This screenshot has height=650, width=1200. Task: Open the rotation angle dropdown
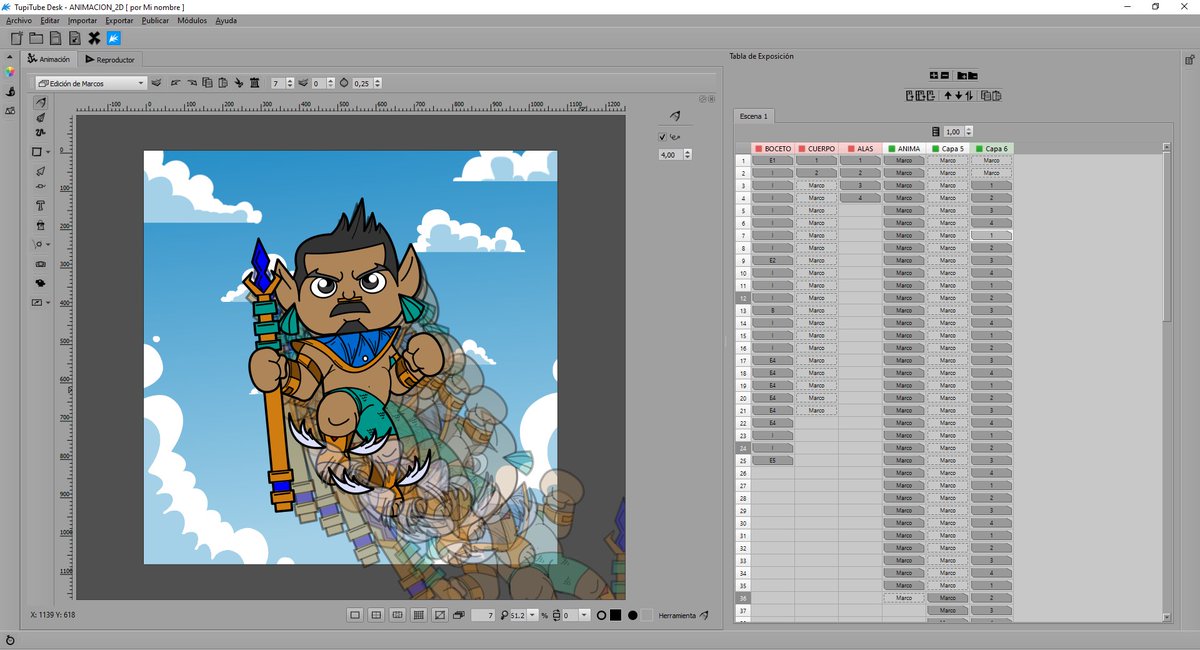[585, 615]
